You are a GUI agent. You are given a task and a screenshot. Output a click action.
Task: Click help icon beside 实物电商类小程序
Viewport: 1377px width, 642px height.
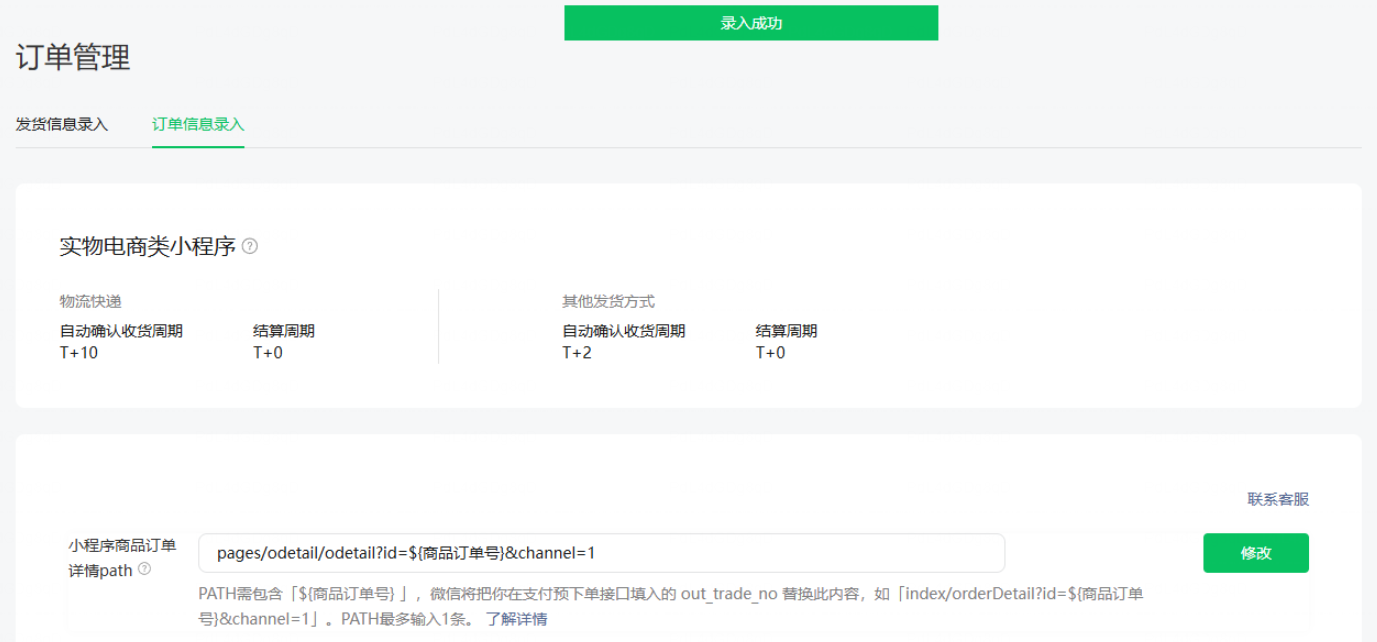250,246
